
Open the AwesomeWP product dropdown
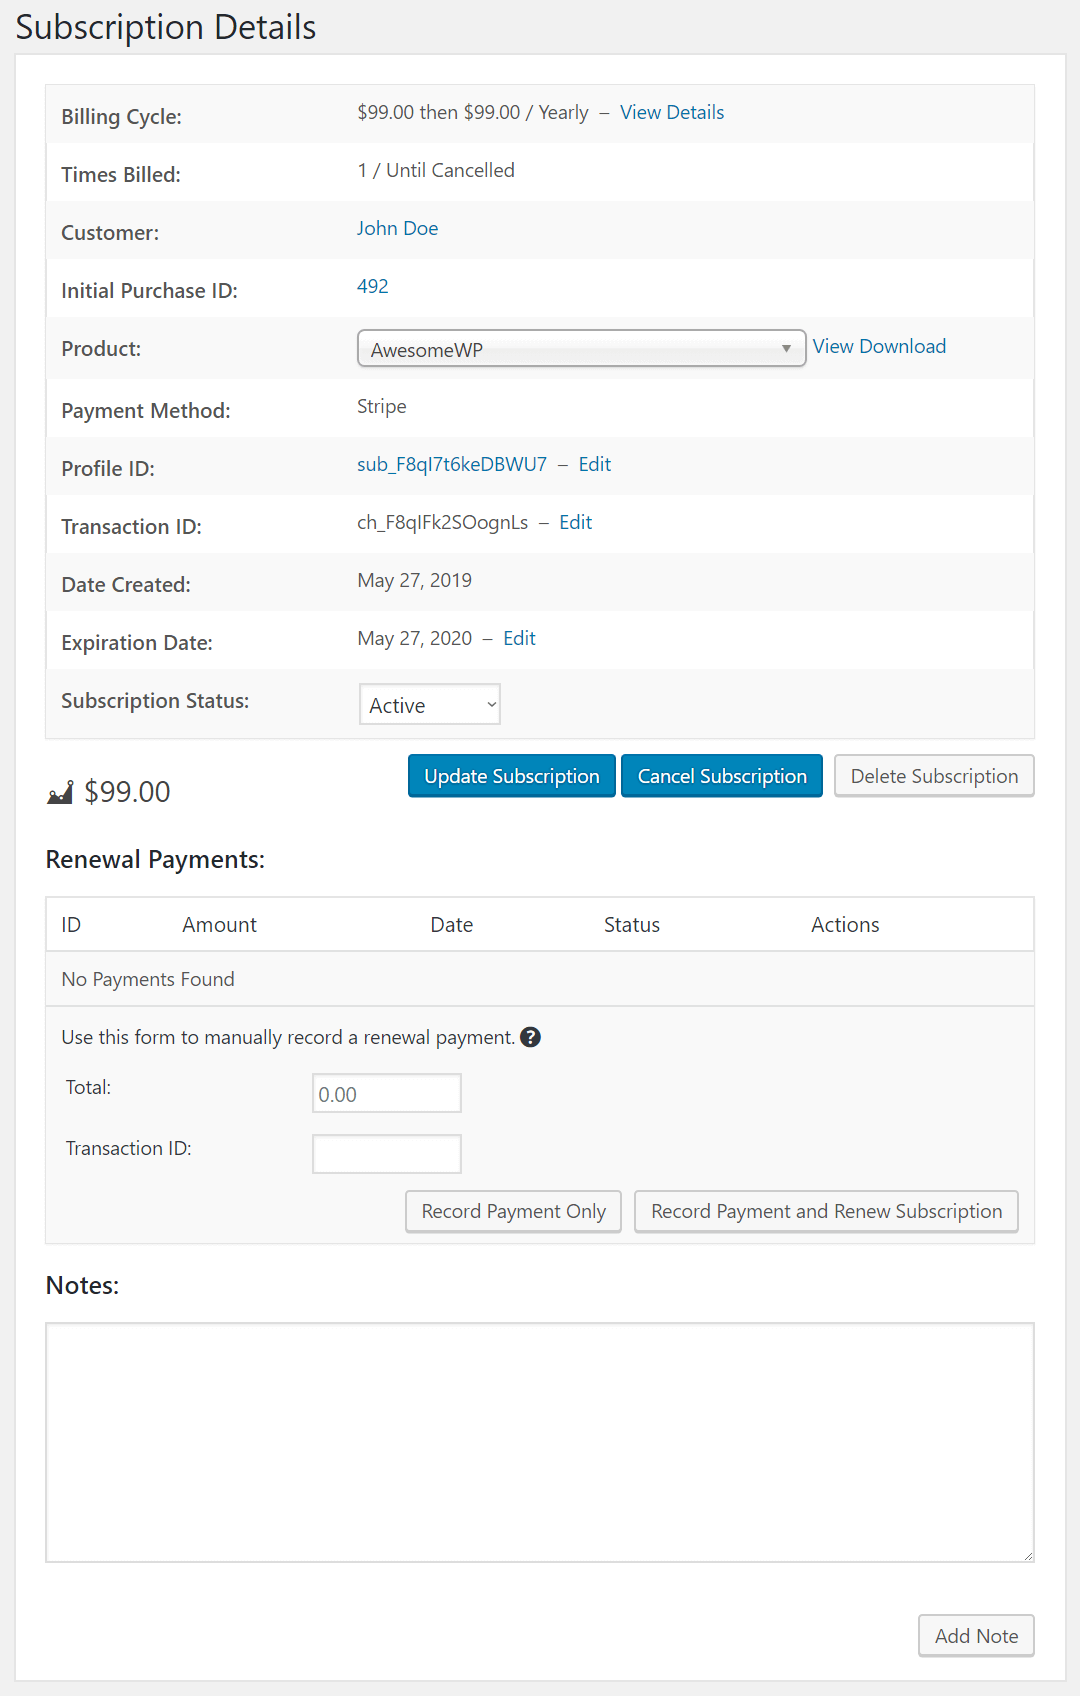(581, 349)
